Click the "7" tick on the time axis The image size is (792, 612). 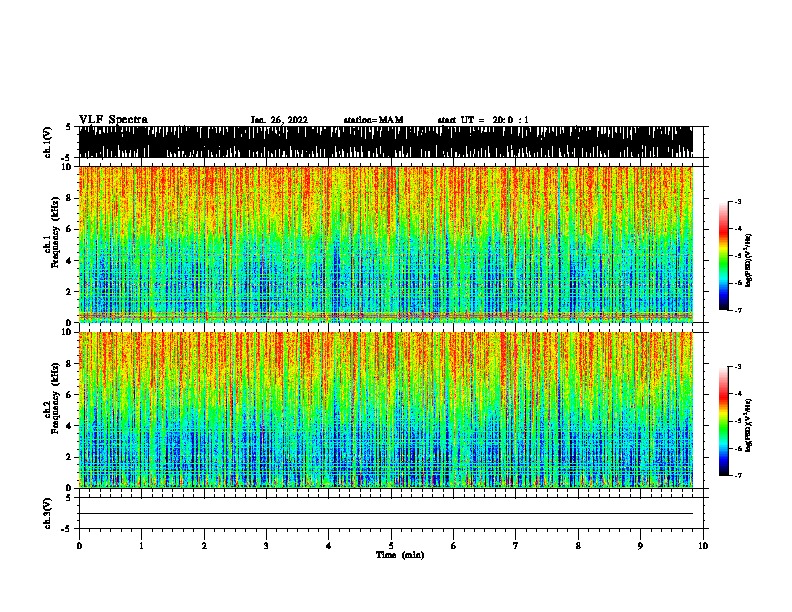tap(516, 546)
